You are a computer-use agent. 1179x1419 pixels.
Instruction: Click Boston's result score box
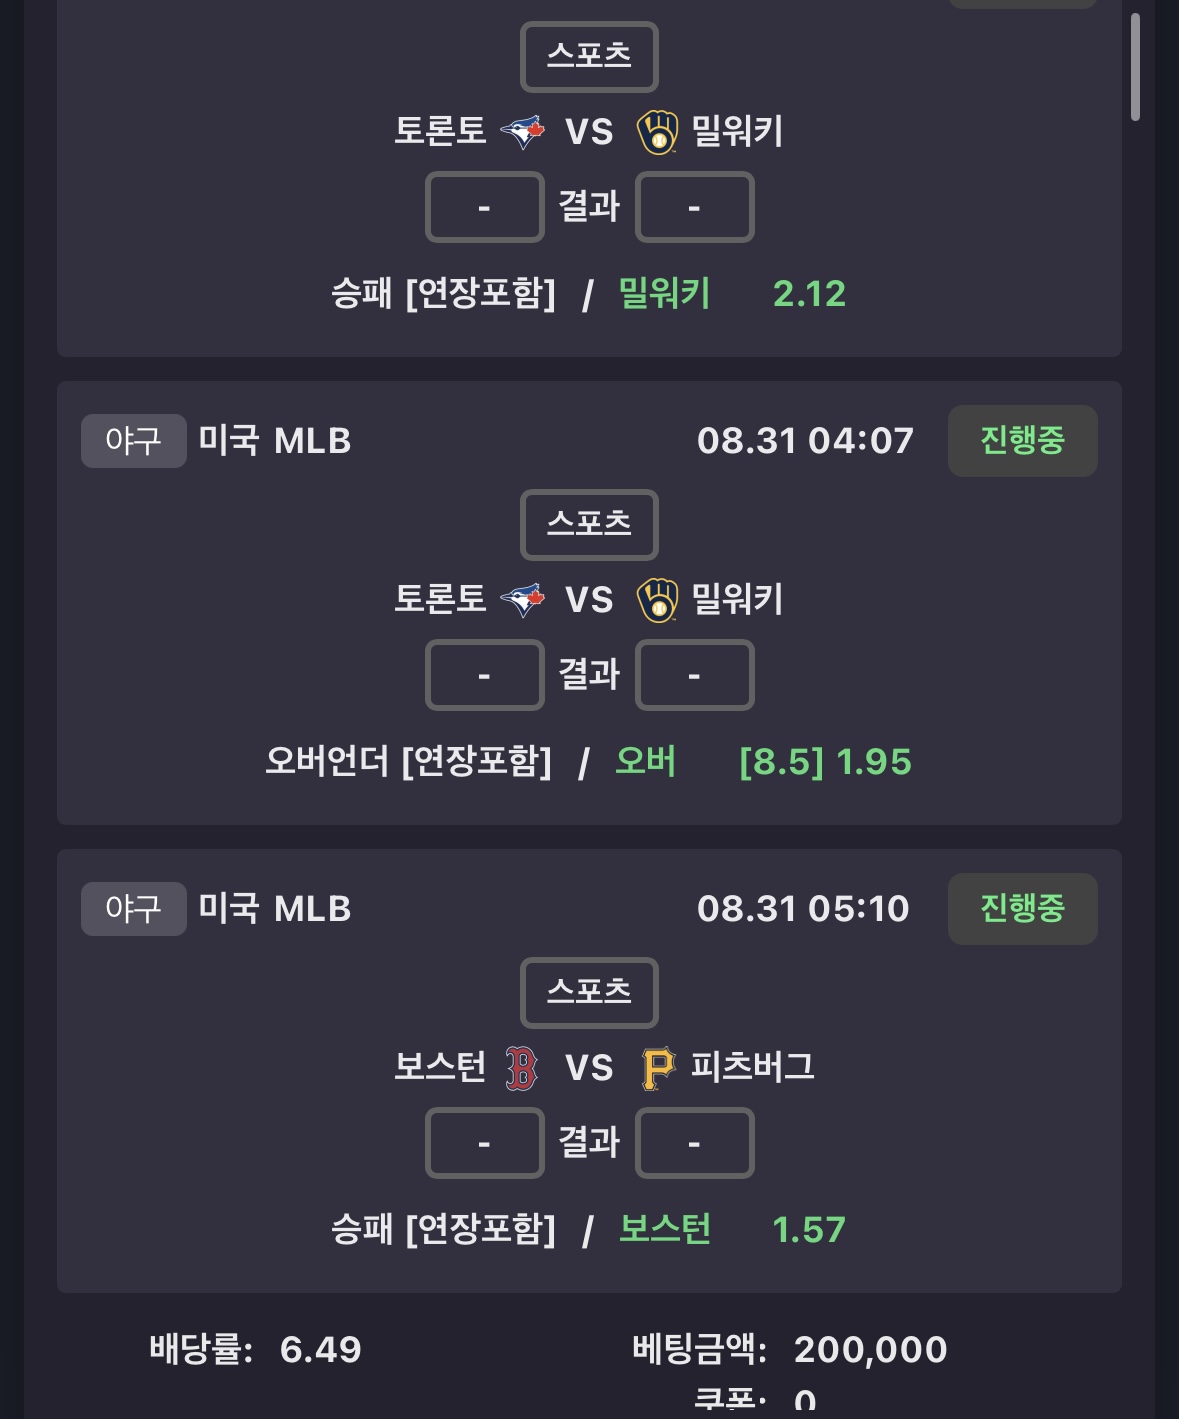click(x=485, y=1143)
